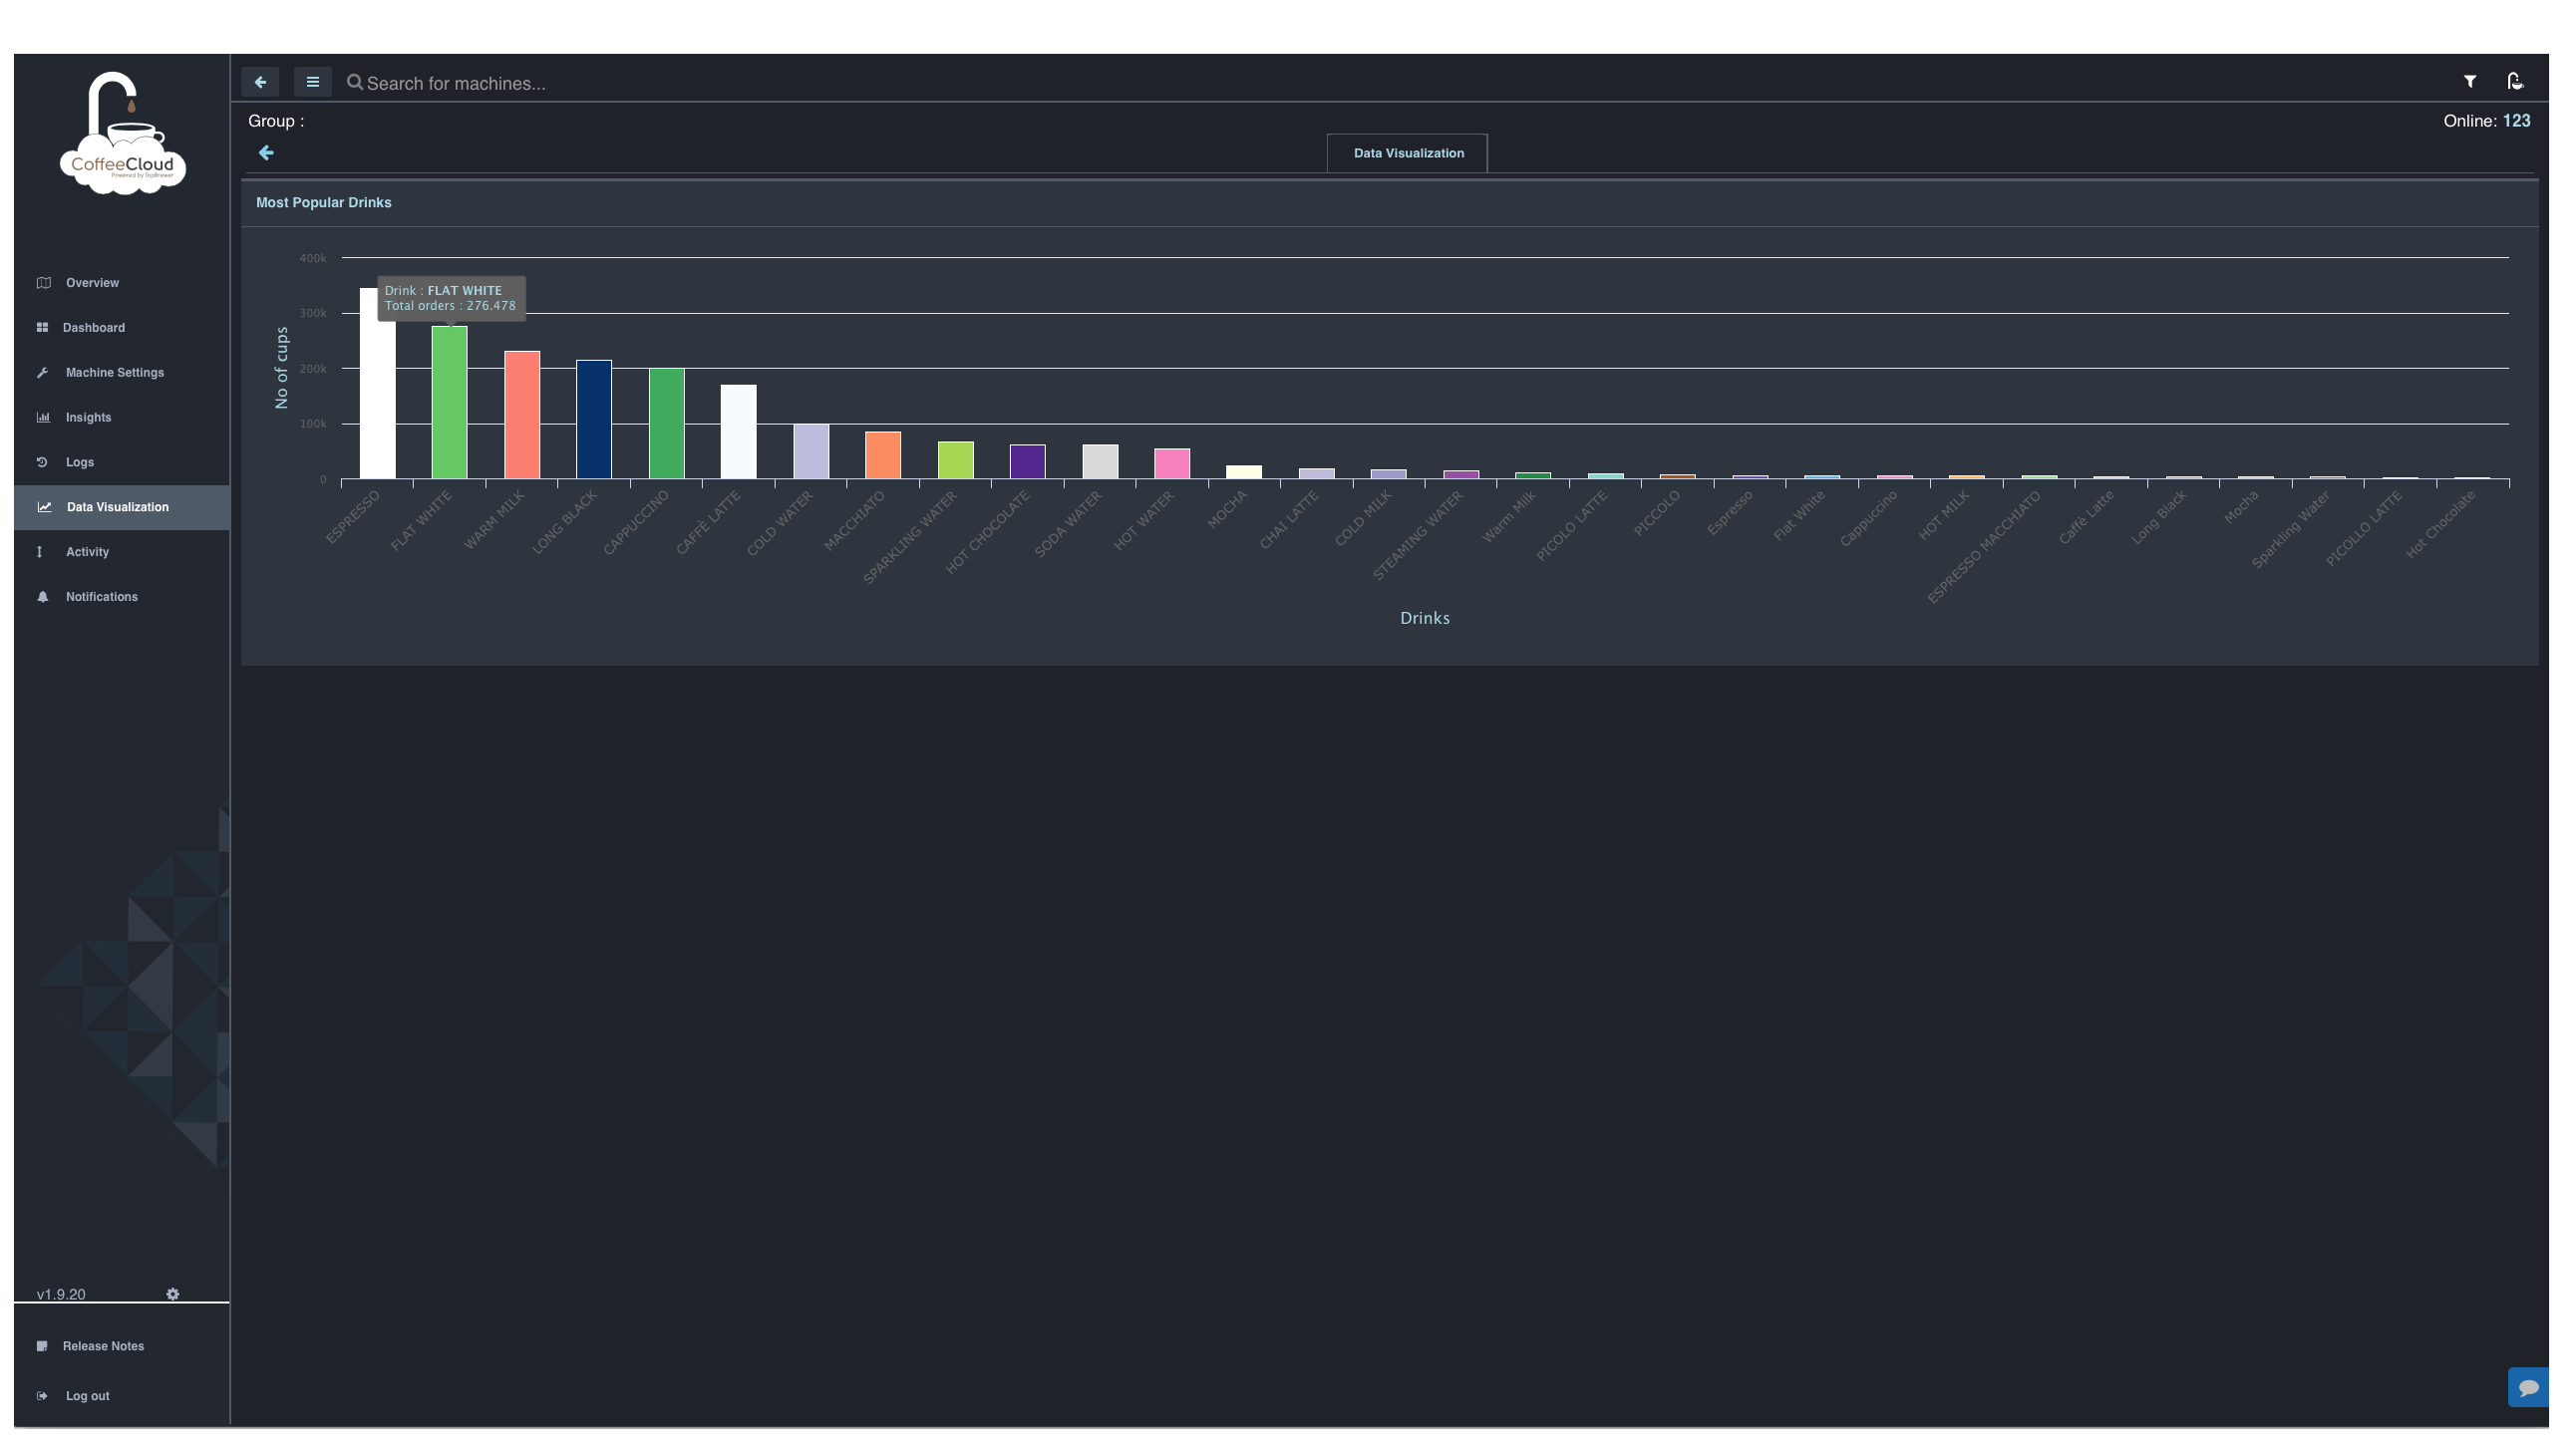Click the Activity item in the sidebar
This screenshot has width=2576, height=1449.
(90, 551)
